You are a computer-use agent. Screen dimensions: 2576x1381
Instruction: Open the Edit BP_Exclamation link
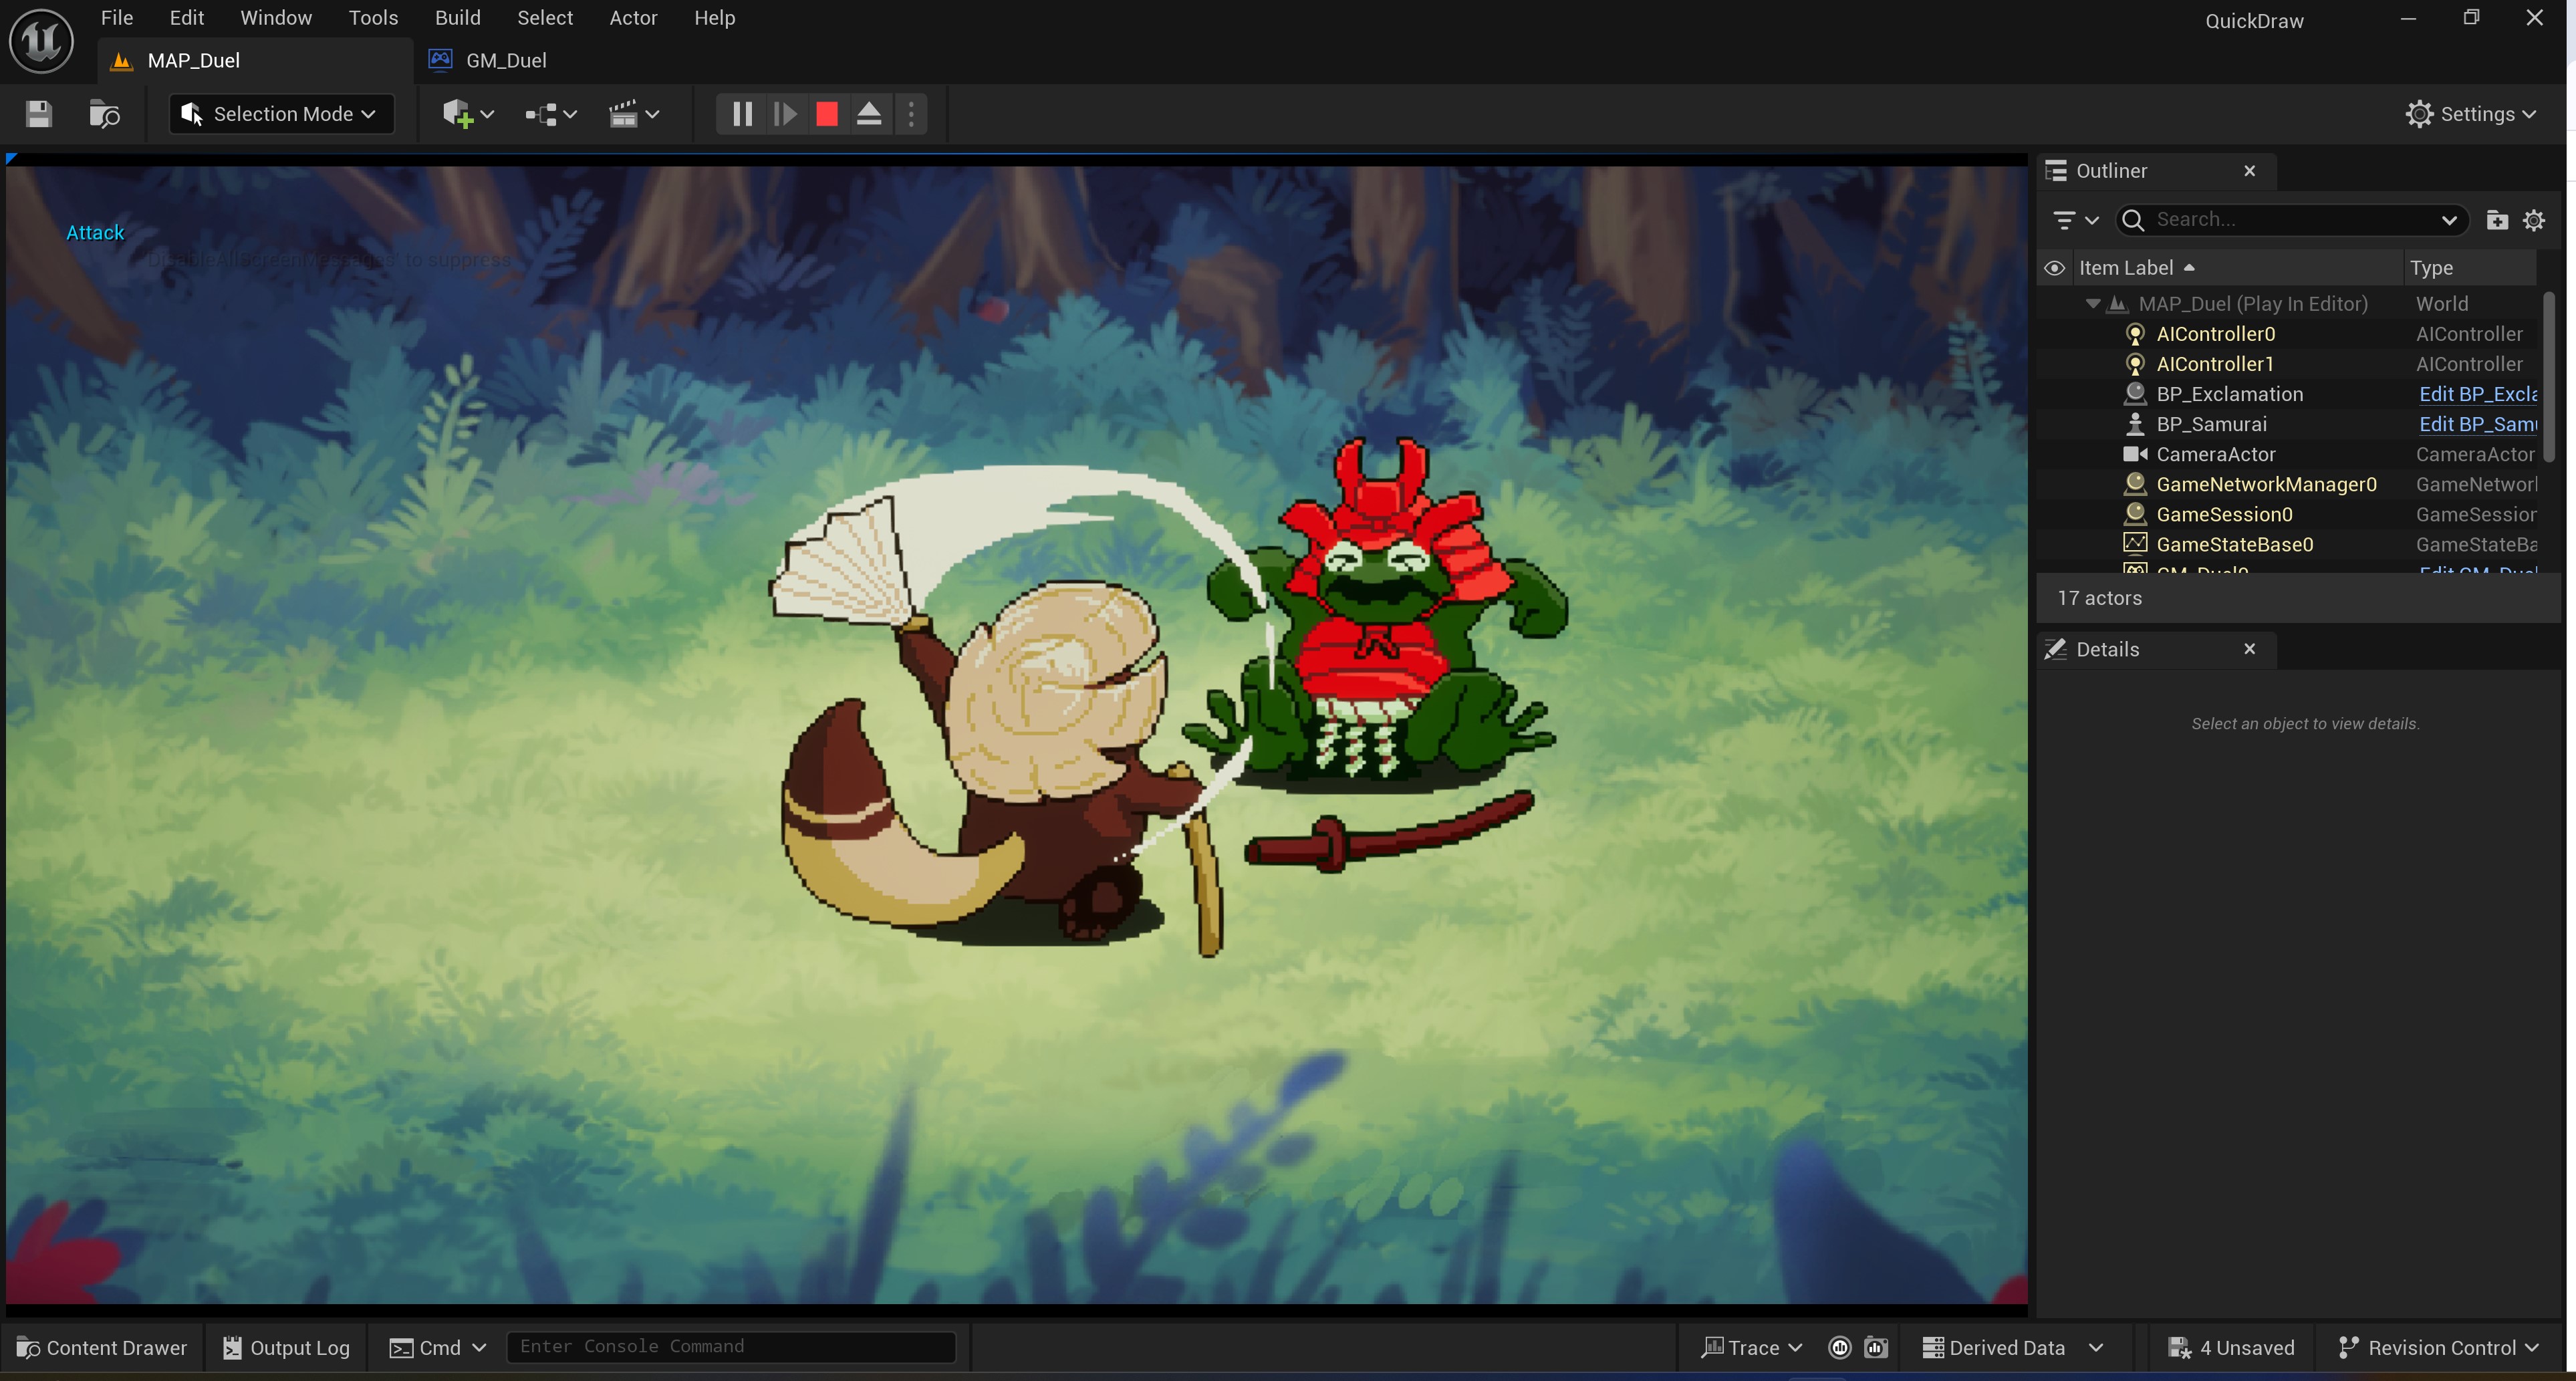point(2477,394)
